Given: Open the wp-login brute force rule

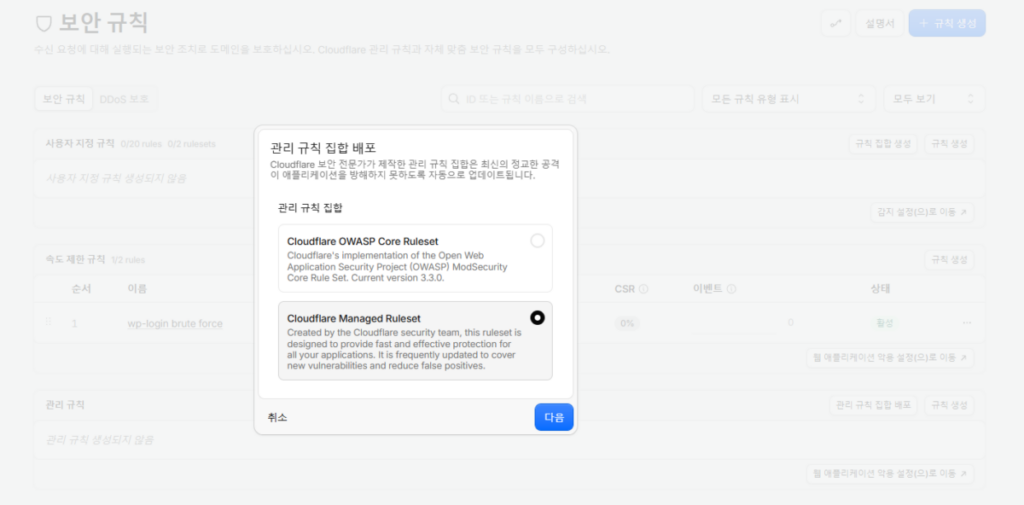Looking at the screenshot, I should click(175, 323).
